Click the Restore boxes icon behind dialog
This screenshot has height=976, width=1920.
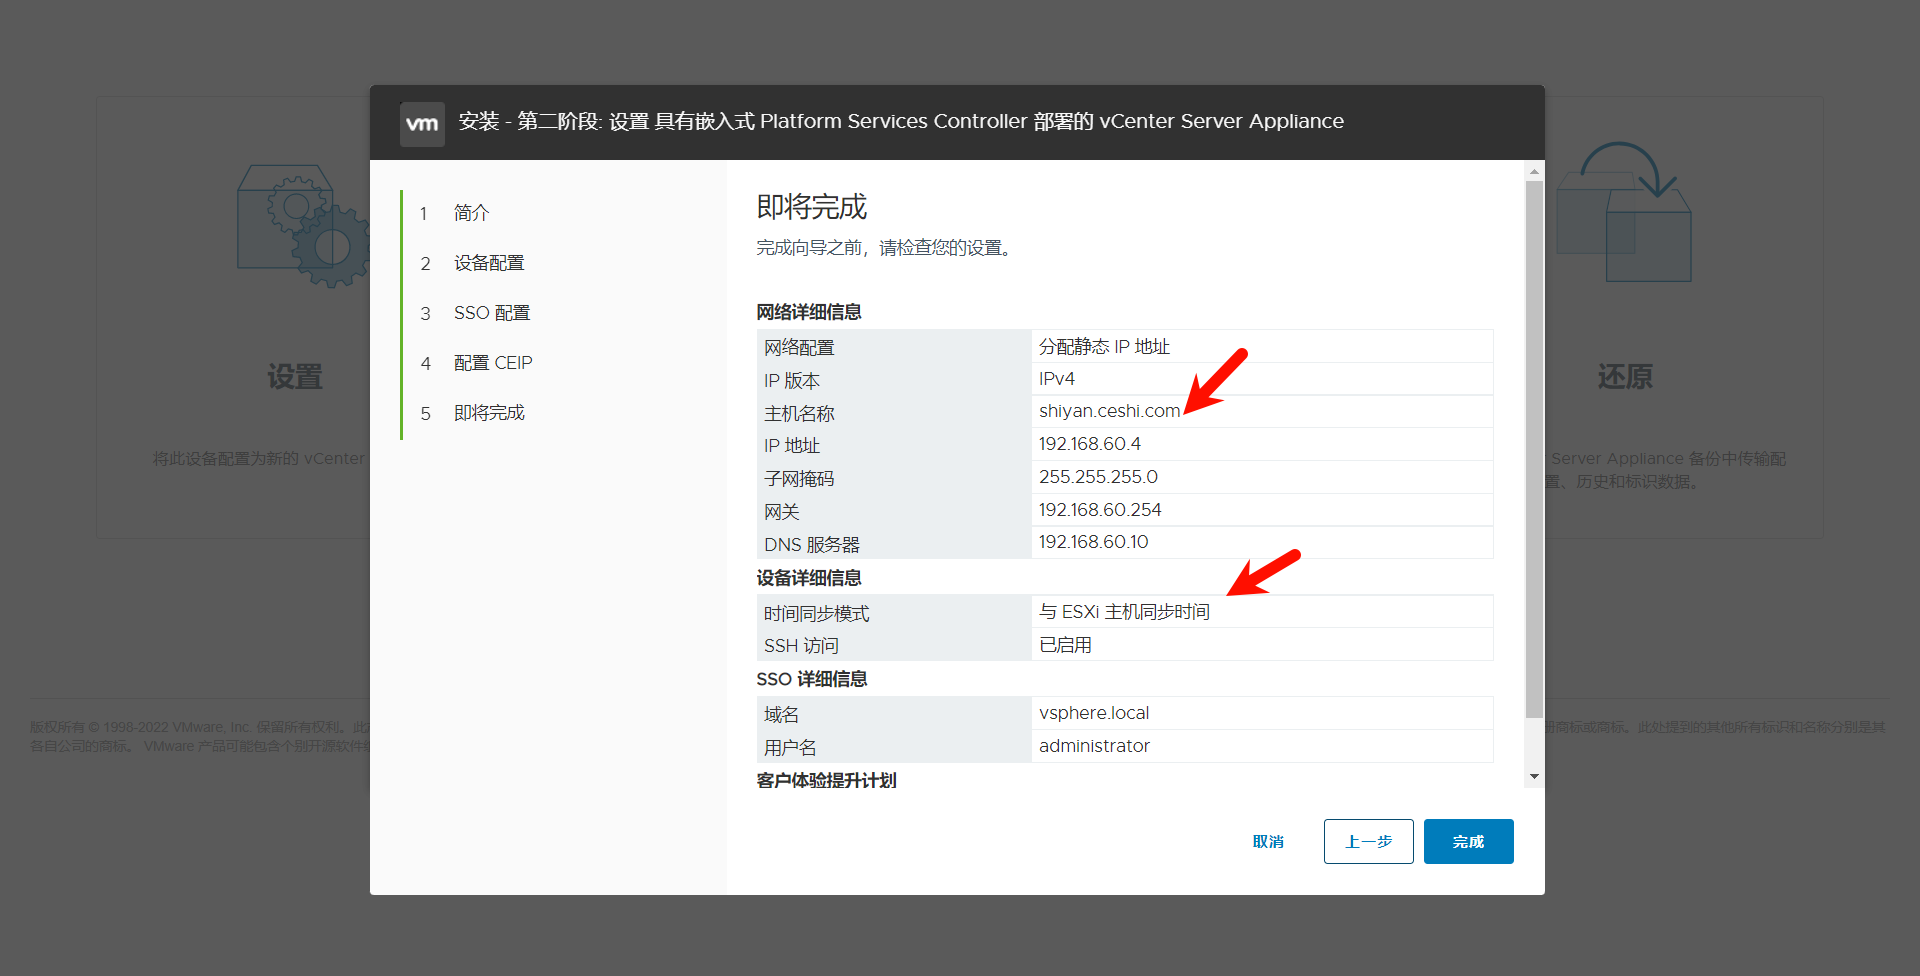tap(1624, 212)
